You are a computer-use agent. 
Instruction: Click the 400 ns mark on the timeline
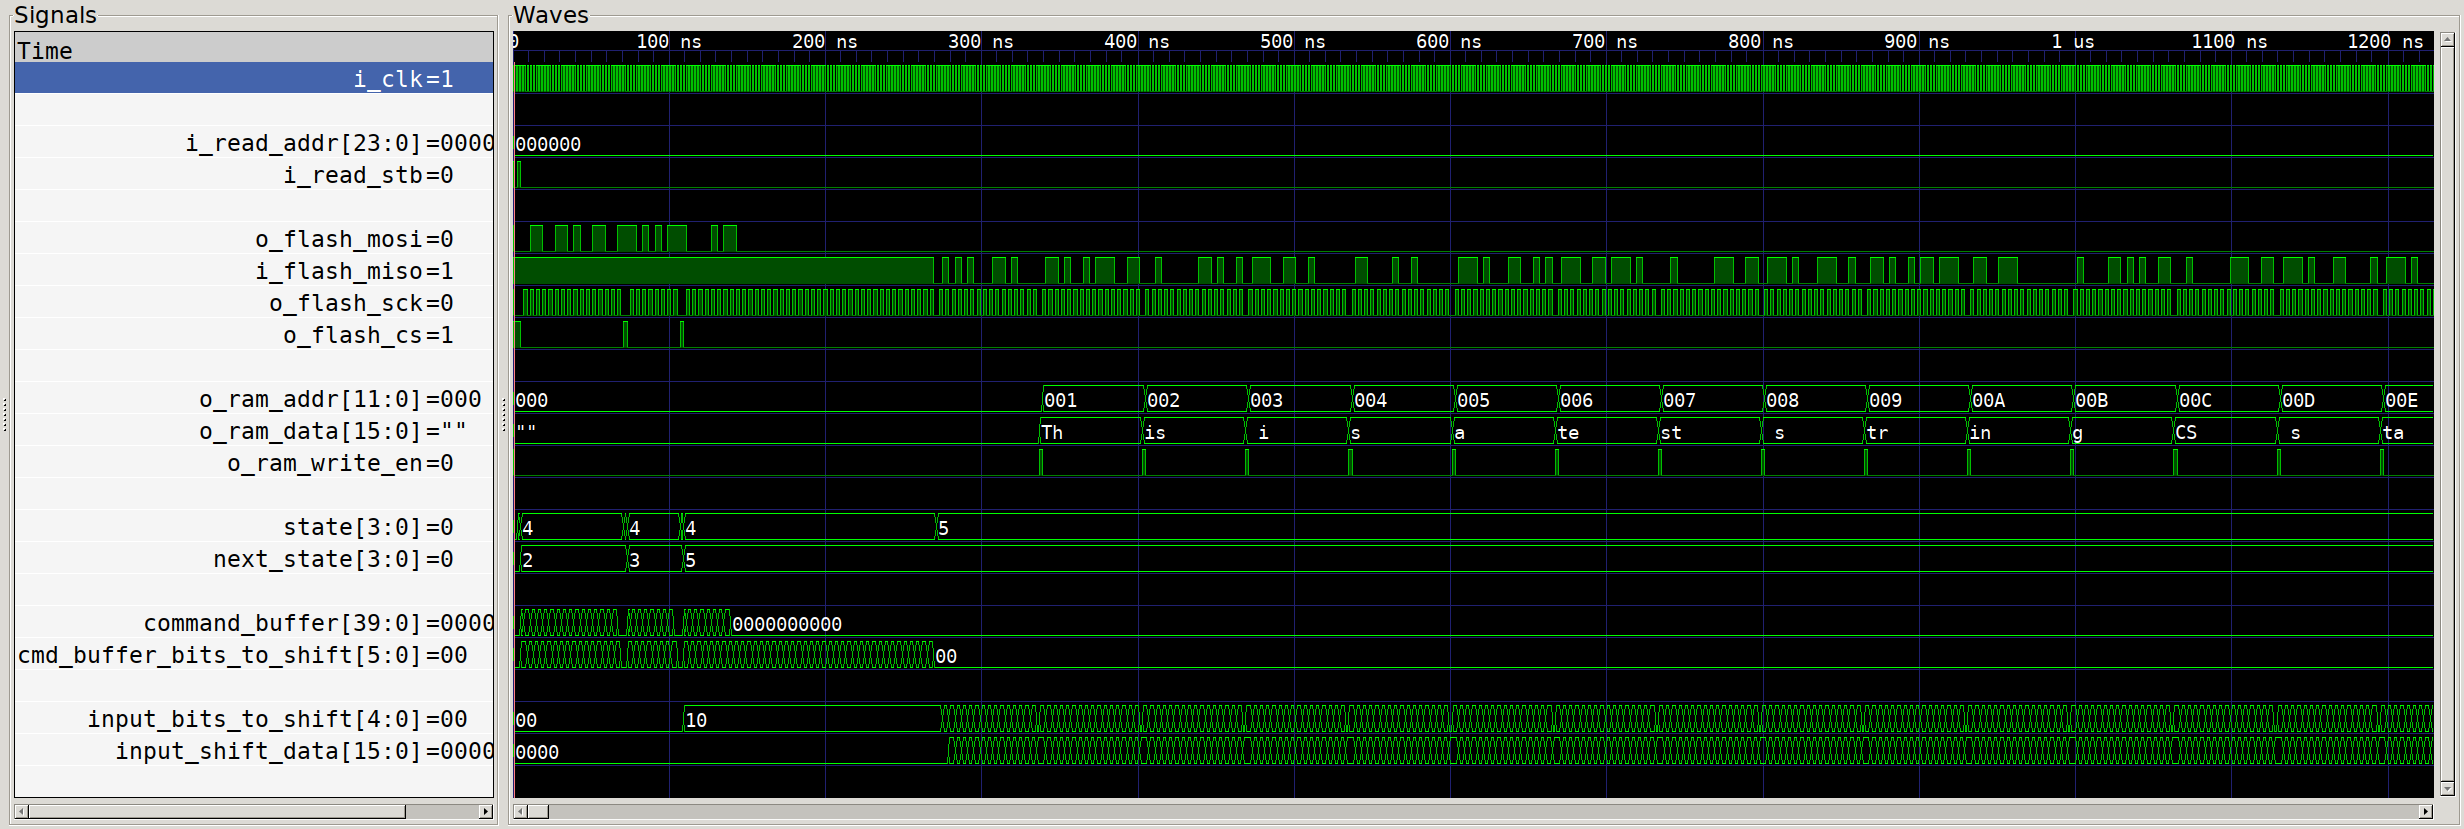click(1137, 42)
